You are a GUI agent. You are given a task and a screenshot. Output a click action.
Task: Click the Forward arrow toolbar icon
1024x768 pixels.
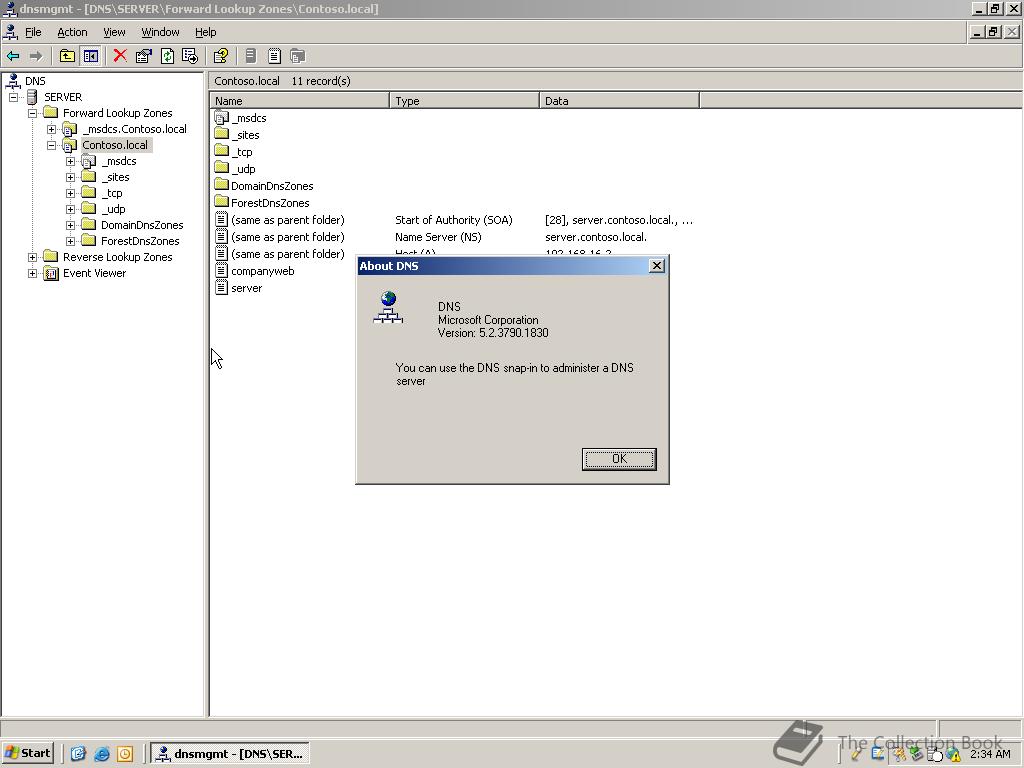pyautogui.click(x=36, y=56)
